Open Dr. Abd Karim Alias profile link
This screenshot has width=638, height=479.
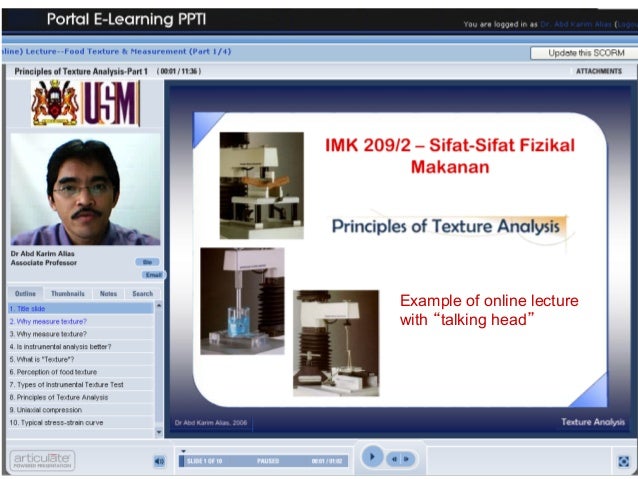click(x=575, y=24)
